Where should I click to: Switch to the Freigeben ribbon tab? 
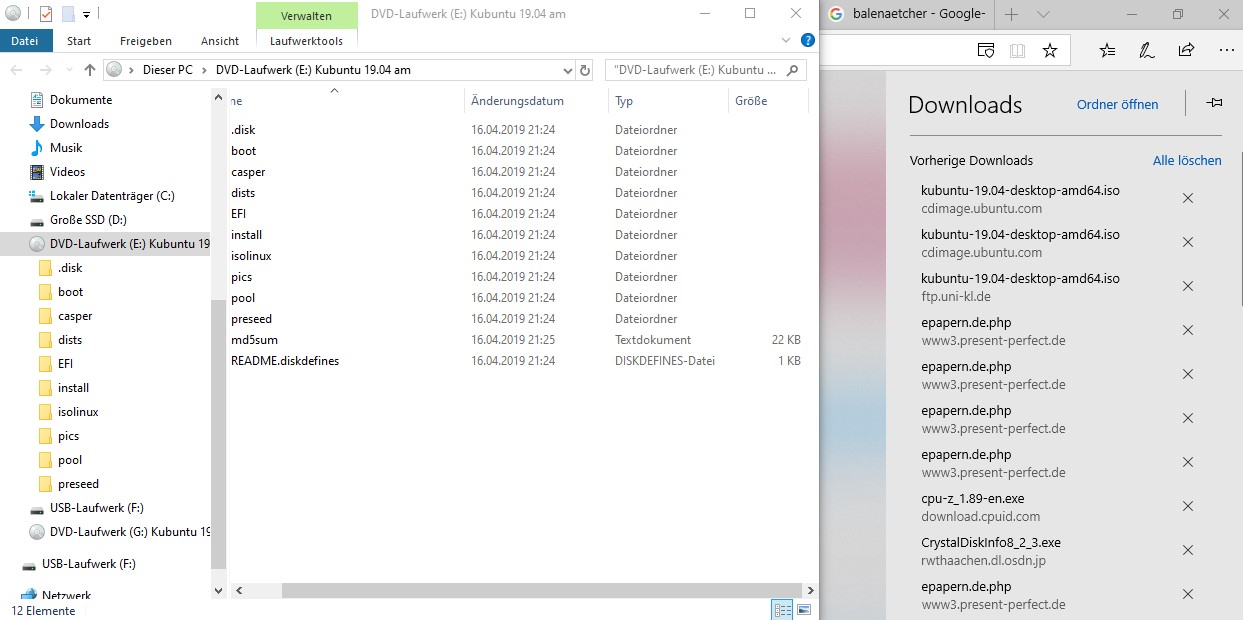coord(146,41)
